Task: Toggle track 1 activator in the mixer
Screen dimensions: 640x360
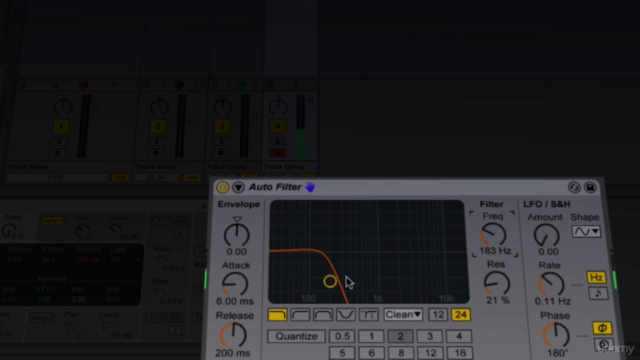Action: coord(61,127)
